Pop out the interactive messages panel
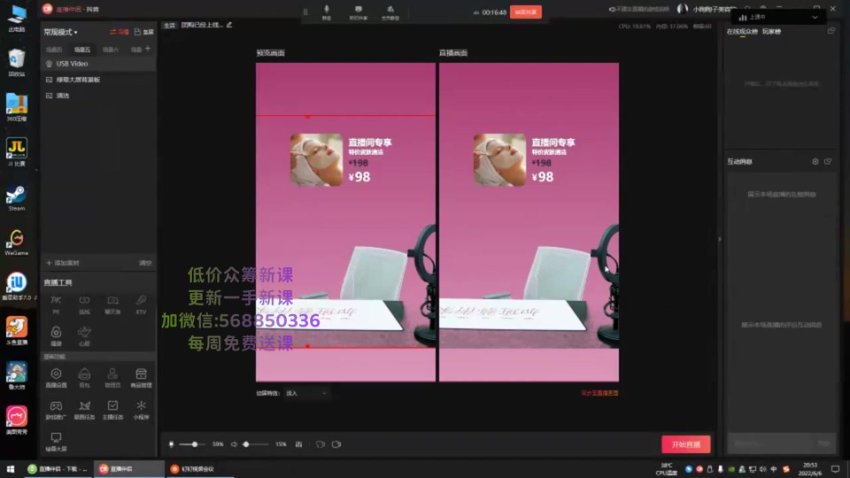Viewport: 850px width, 478px height. 828,162
